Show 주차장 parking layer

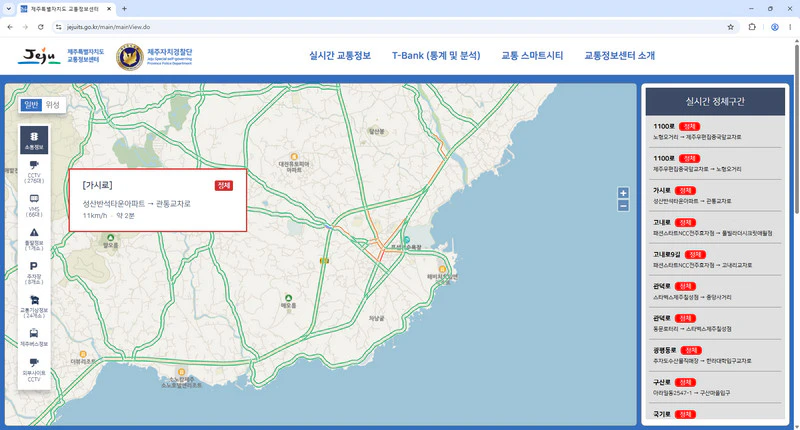click(x=34, y=273)
